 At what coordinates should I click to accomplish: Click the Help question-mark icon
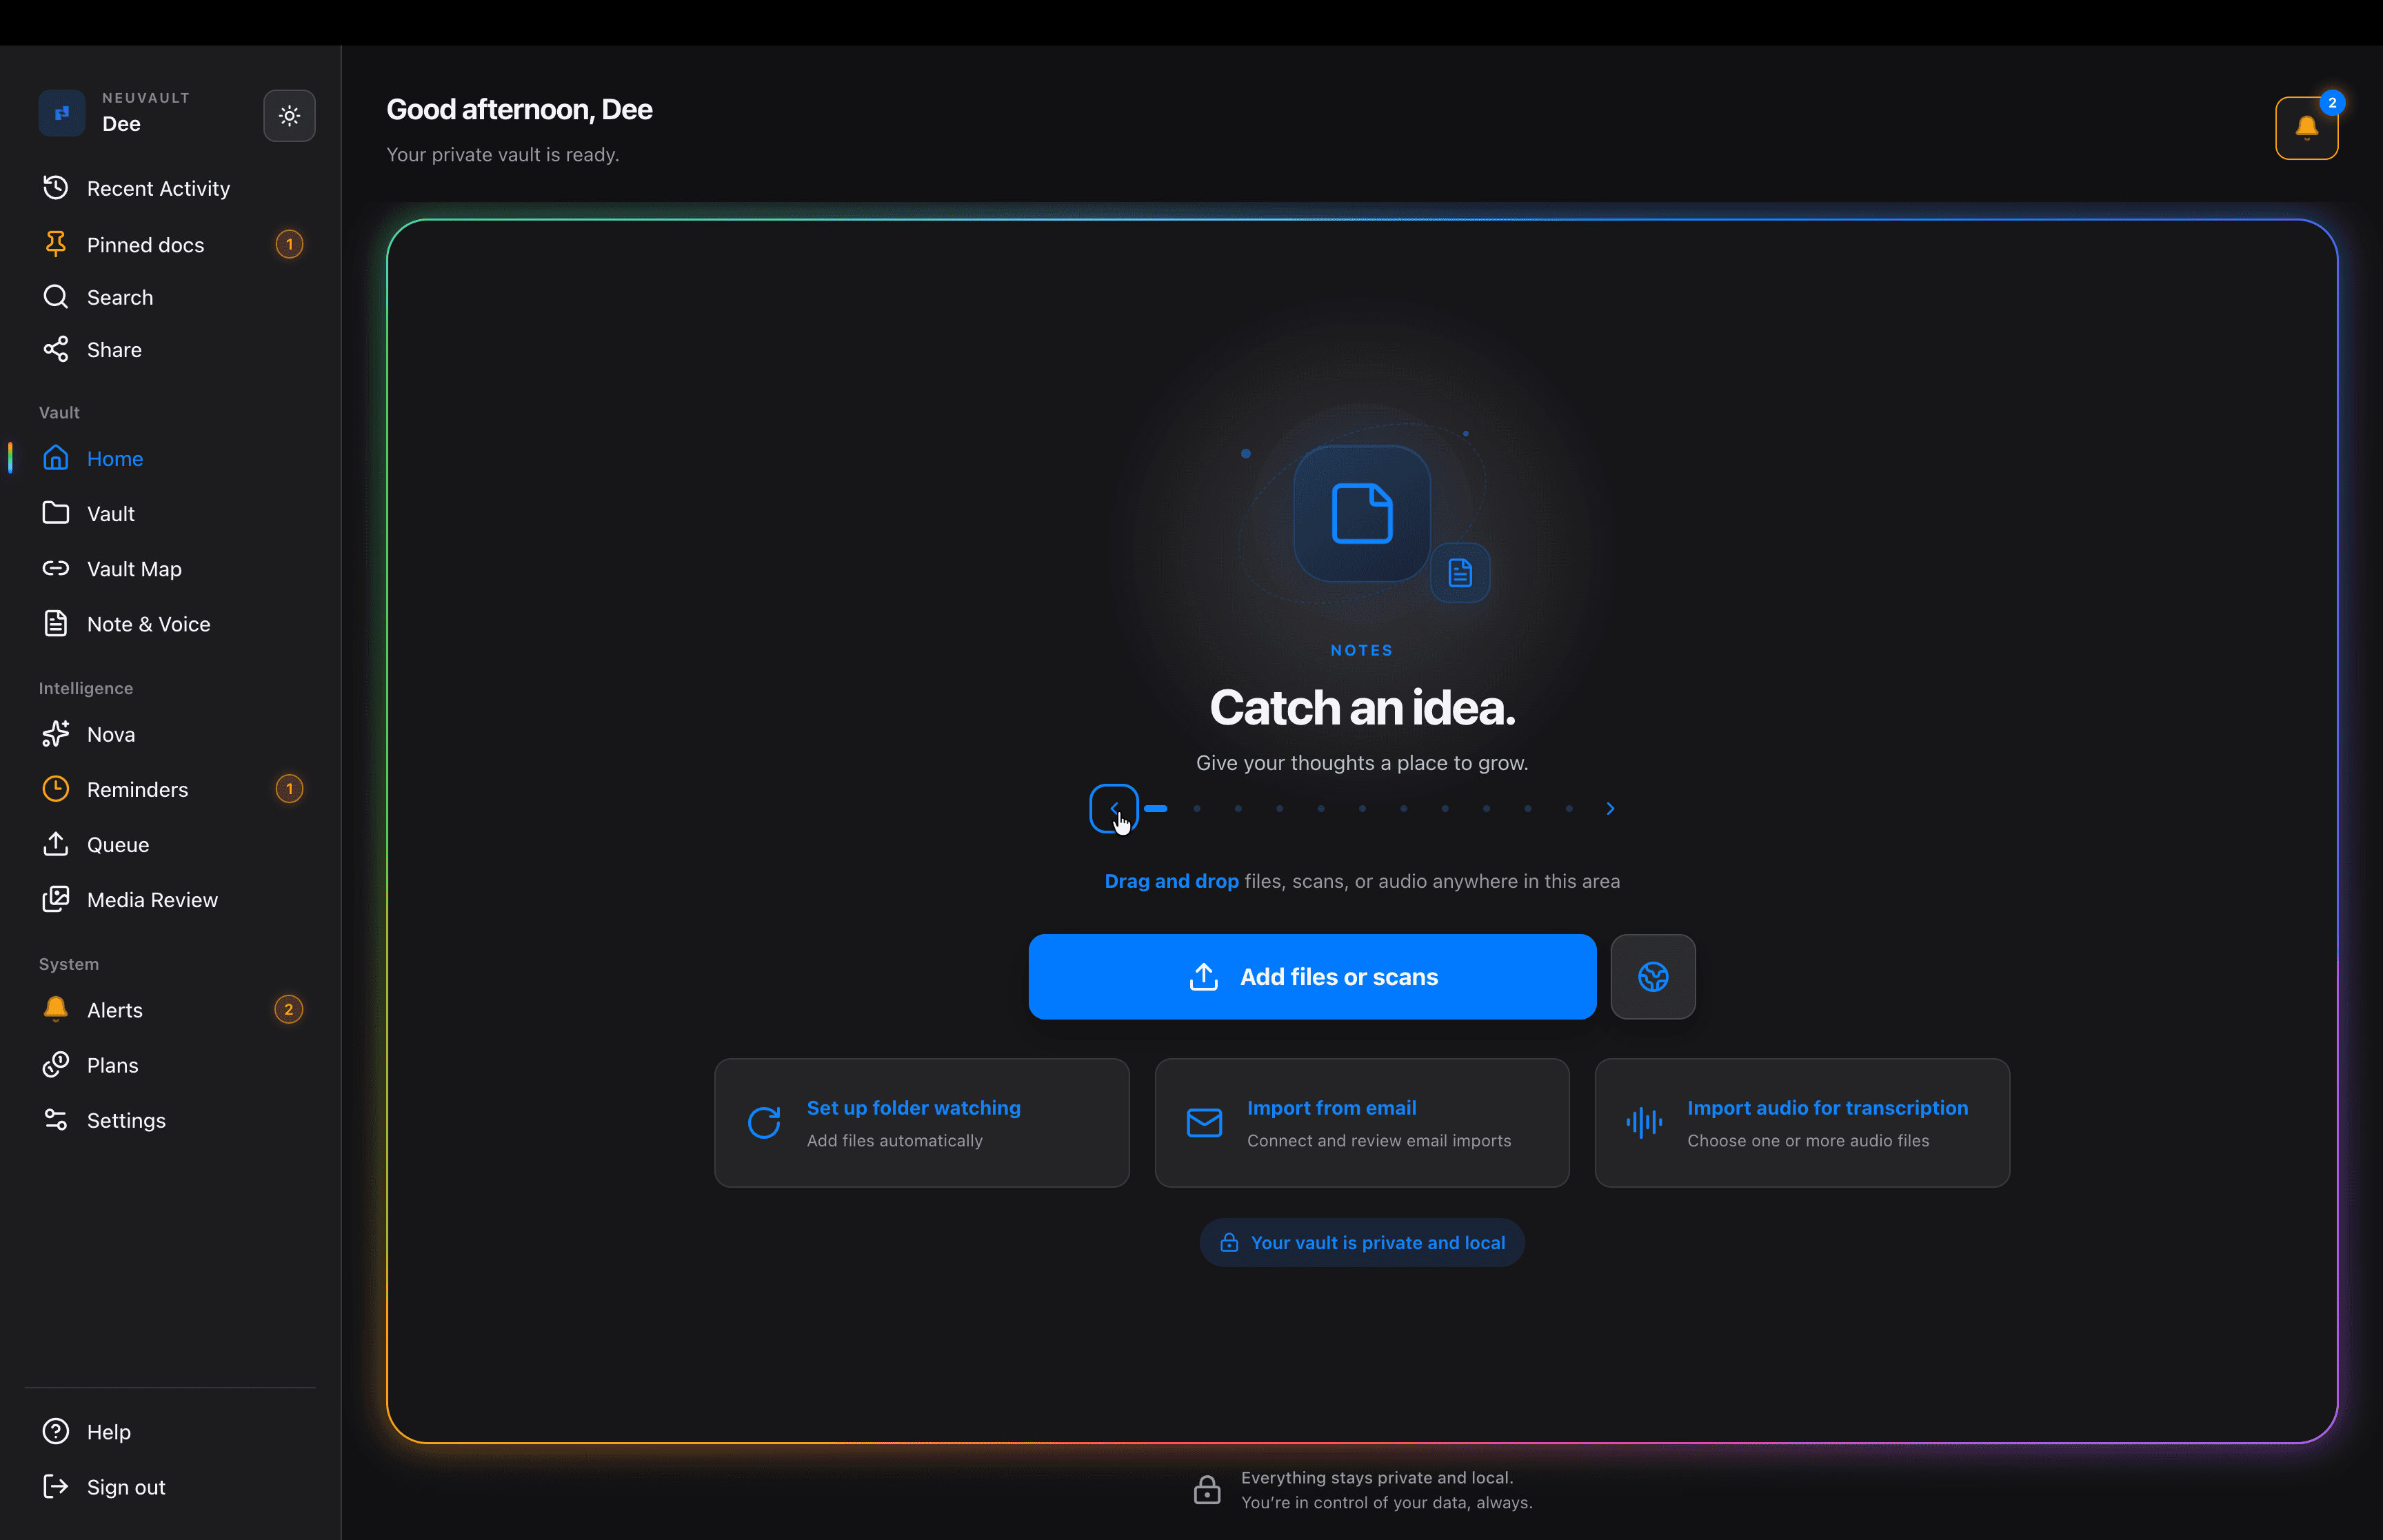(x=56, y=1431)
